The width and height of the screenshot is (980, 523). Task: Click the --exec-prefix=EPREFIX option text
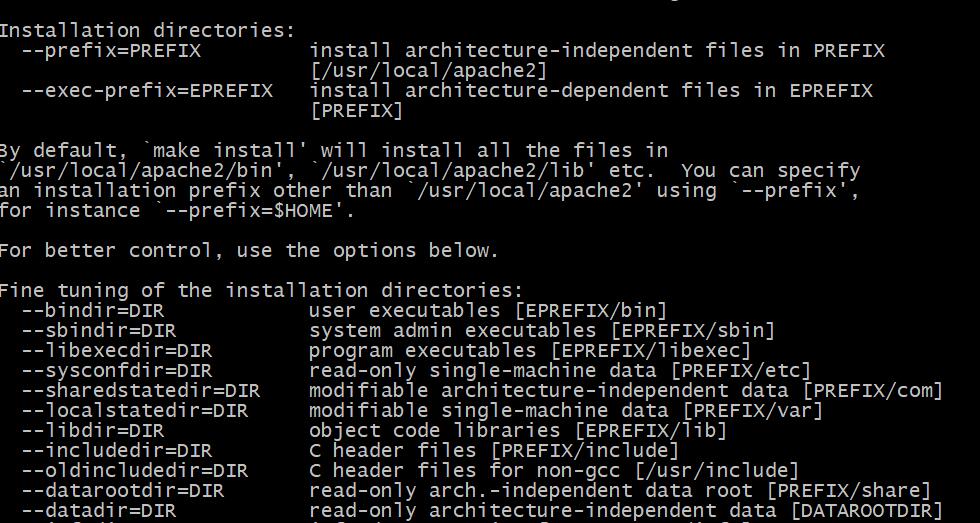[148, 91]
